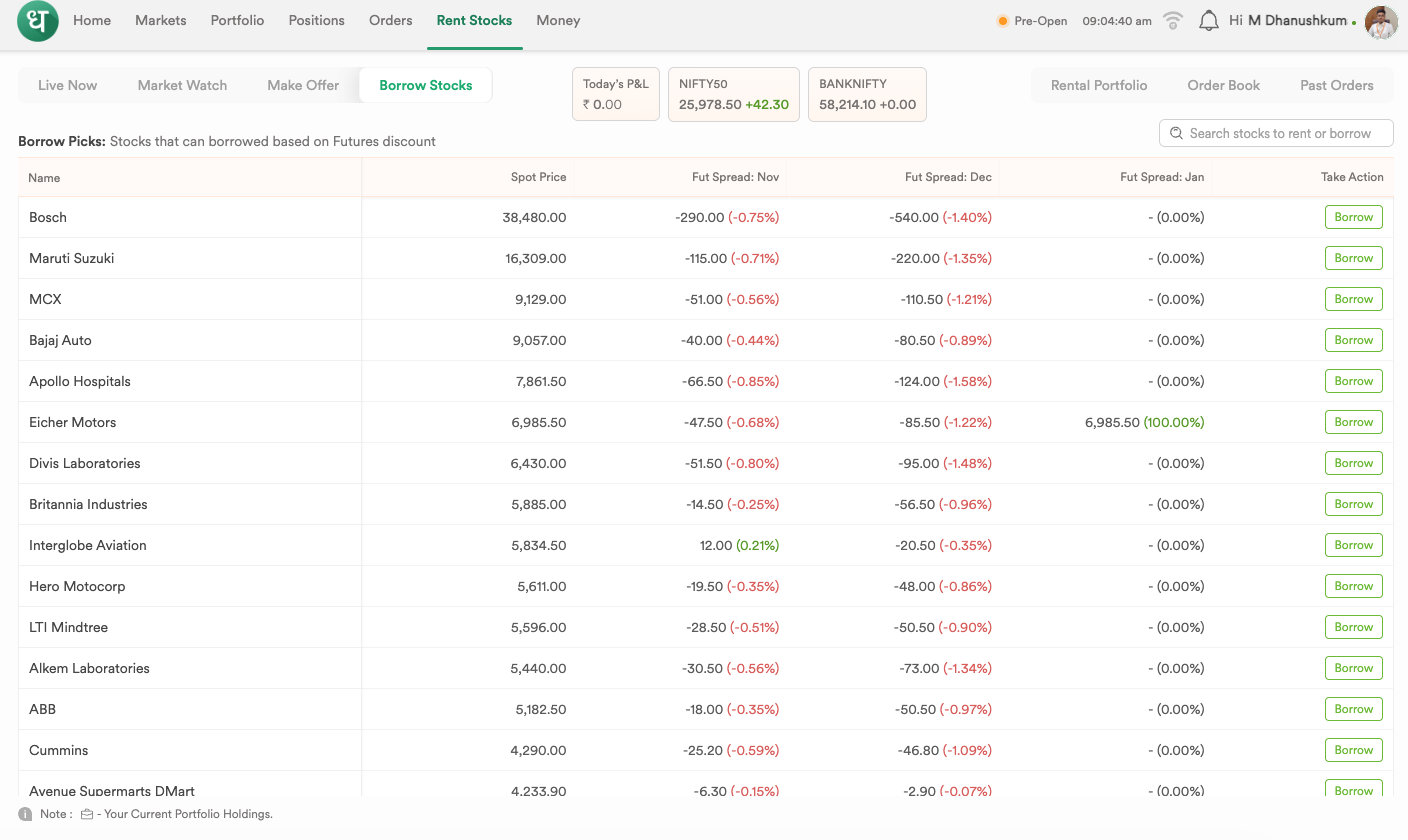This screenshot has height=840, width=1408.
Task: Click the info icon beside Note
Action: point(25,814)
